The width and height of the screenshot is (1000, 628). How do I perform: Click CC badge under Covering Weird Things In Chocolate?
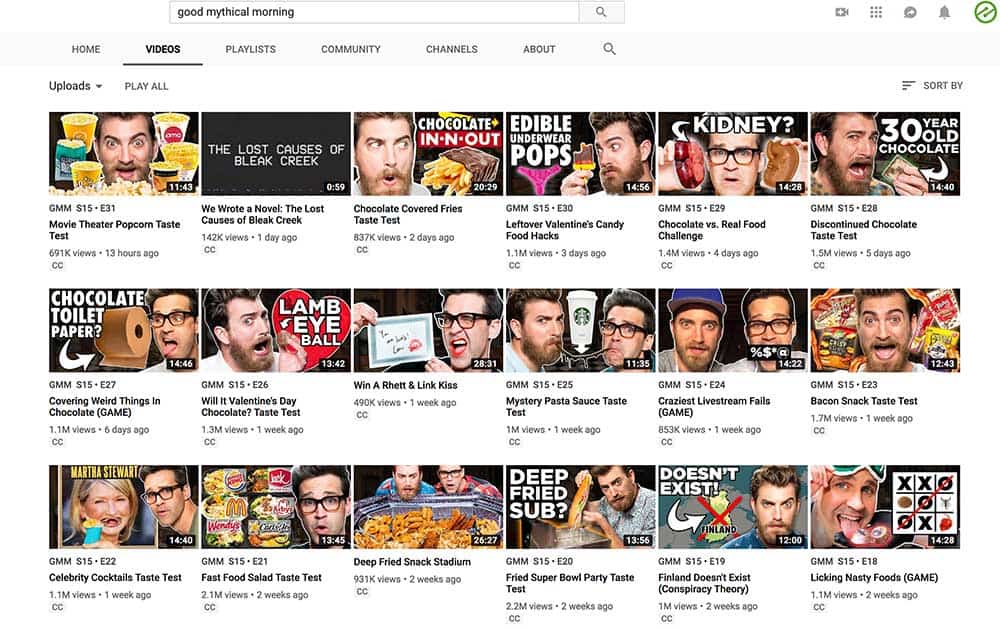57,442
